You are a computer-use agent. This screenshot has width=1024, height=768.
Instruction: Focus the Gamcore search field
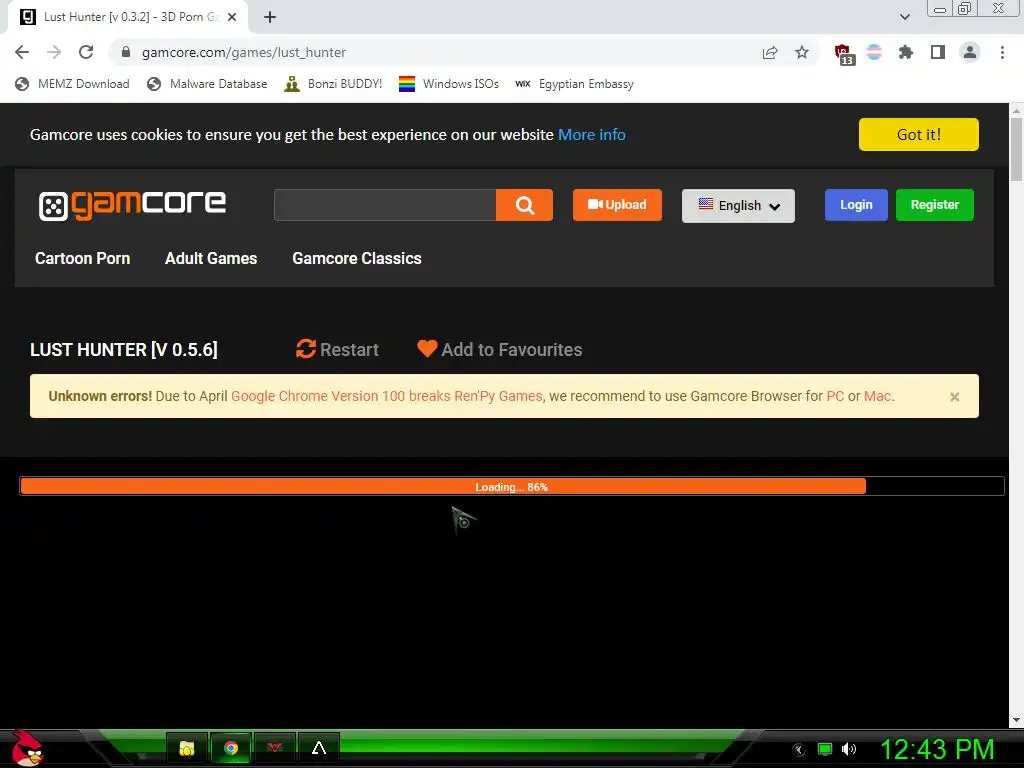click(x=385, y=205)
